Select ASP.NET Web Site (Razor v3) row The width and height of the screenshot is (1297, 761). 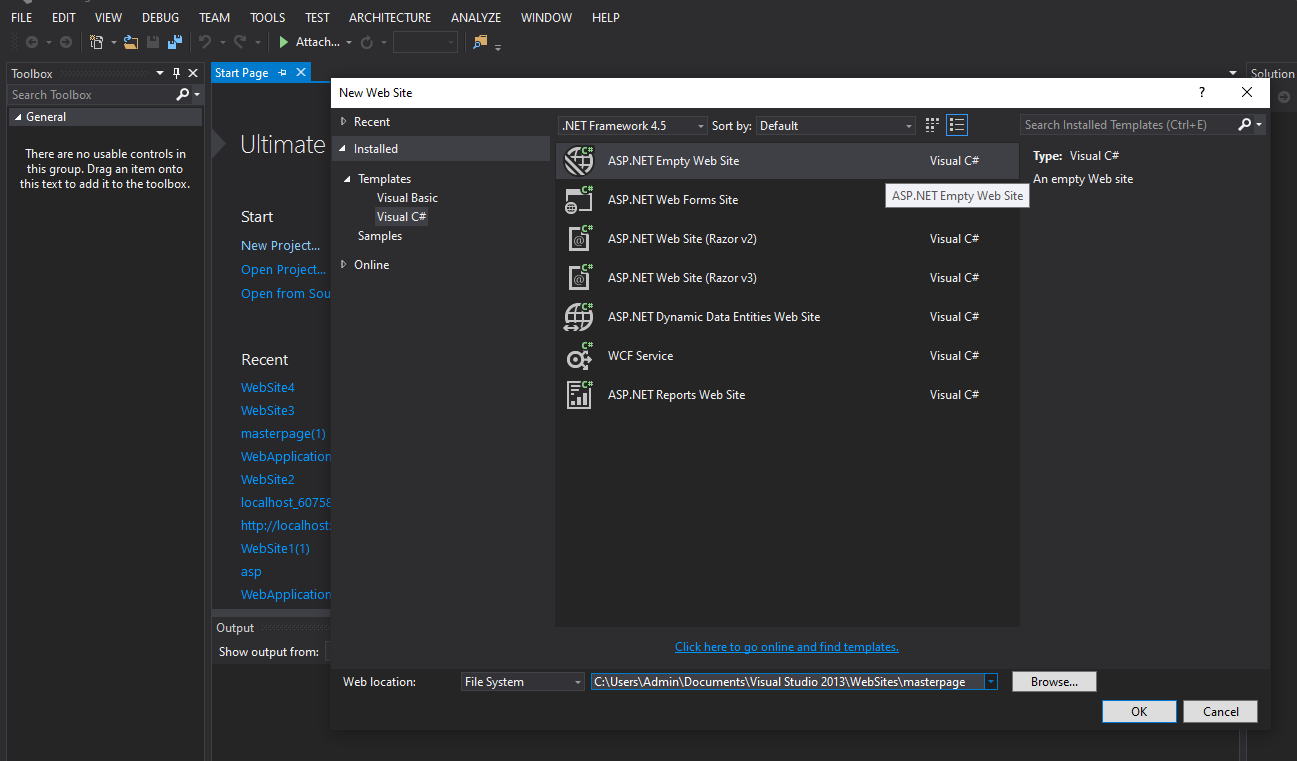tap(787, 278)
